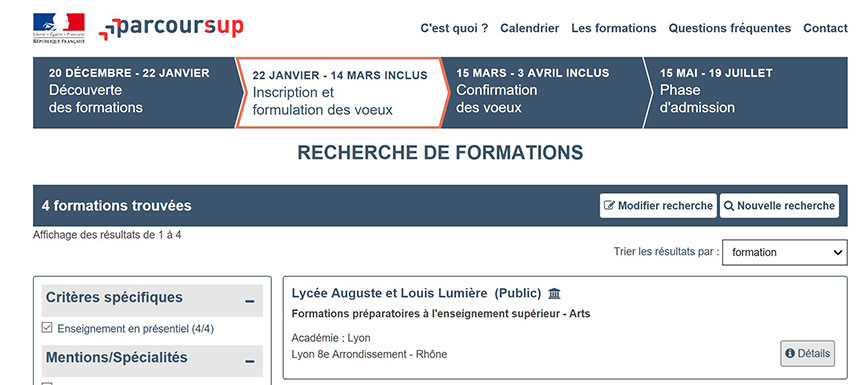Viewport: 864px width, 385px height.
Task: Click the info icon on the Détails button
Action: (x=790, y=353)
